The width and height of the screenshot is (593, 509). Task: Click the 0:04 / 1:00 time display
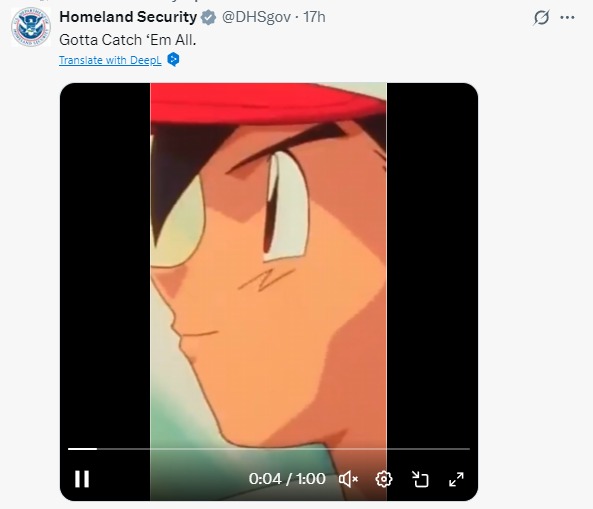[x=287, y=479]
